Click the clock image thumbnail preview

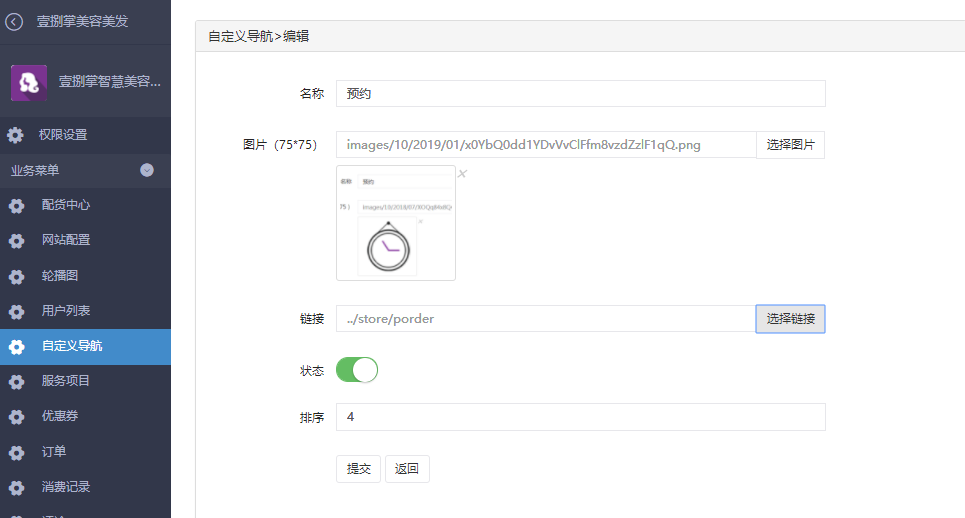pyautogui.click(x=396, y=223)
